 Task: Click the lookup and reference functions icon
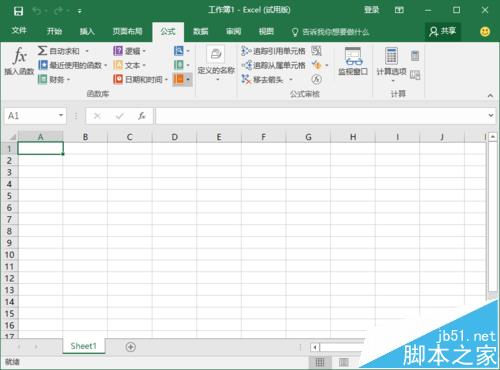pyautogui.click(x=179, y=51)
